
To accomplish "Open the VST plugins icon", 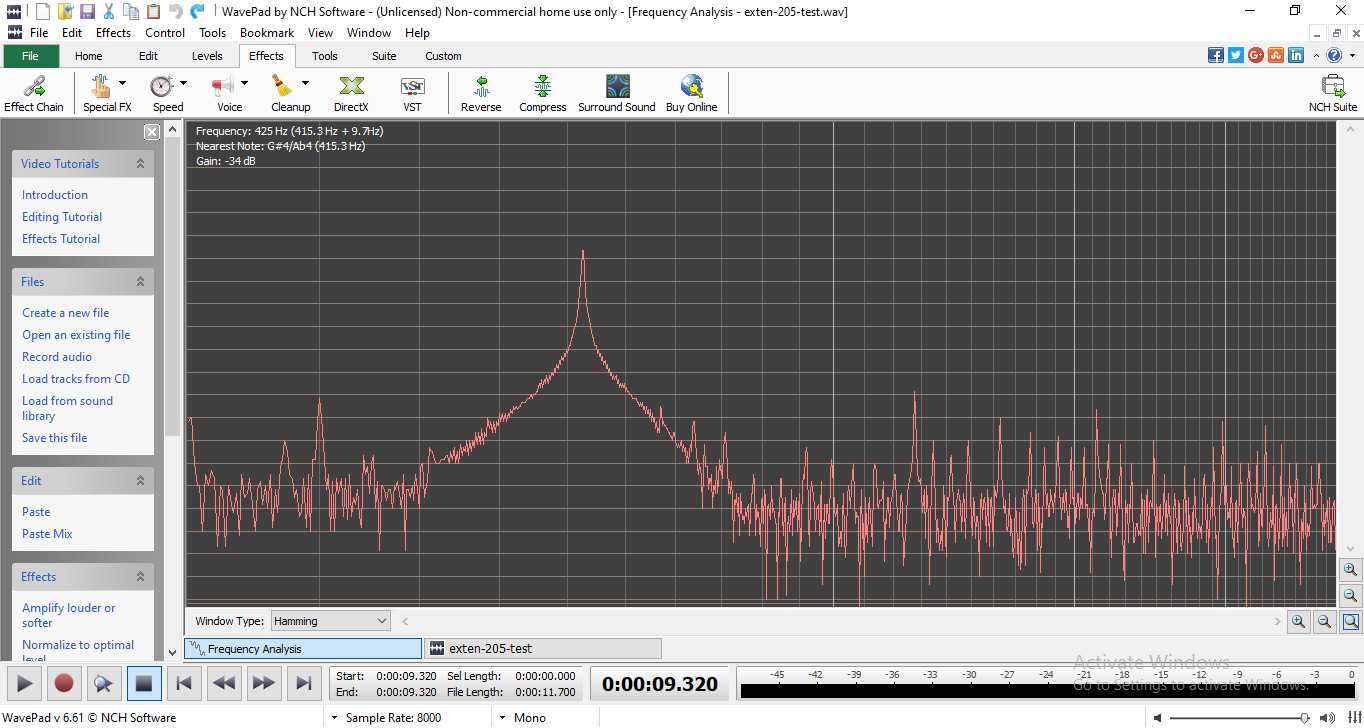I will pyautogui.click(x=412, y=93).
